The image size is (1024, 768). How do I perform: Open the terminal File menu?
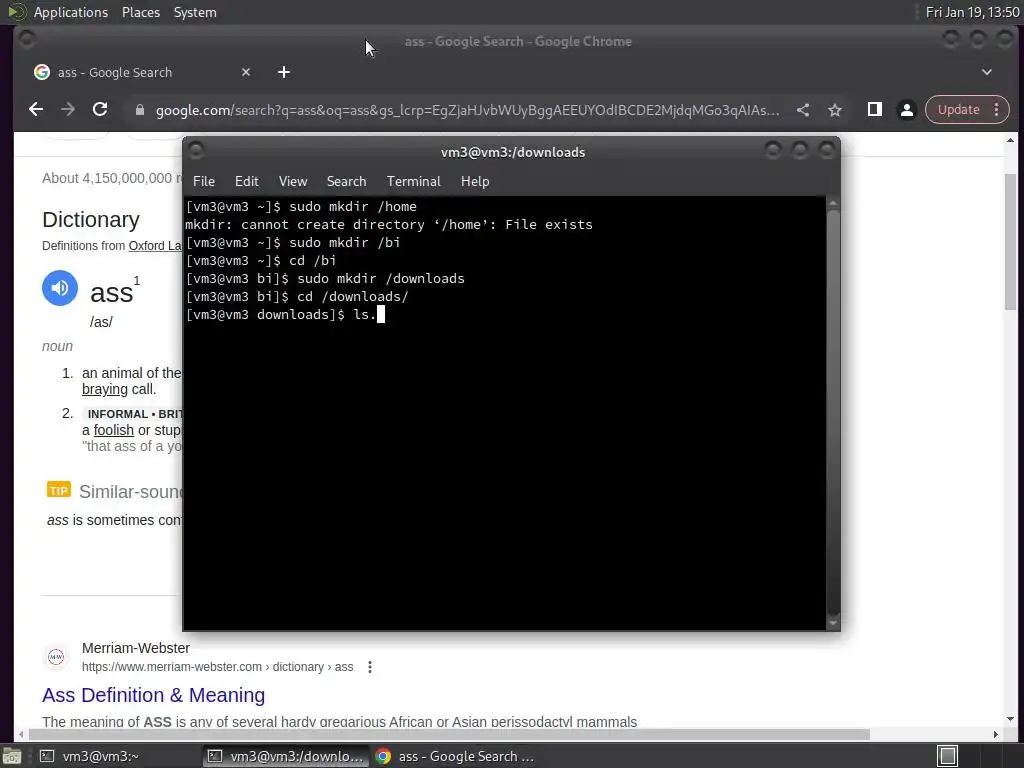(204, 182)
